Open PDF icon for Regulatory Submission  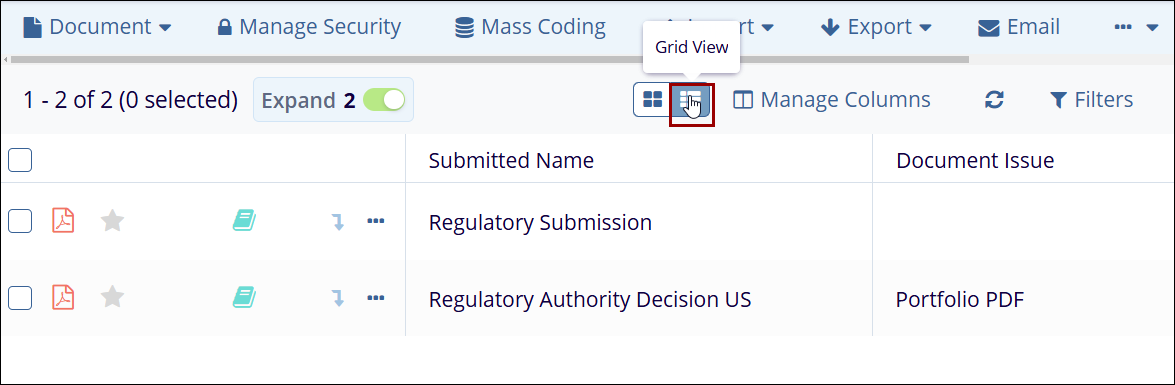pyautogui.click(x=63, y=221)
